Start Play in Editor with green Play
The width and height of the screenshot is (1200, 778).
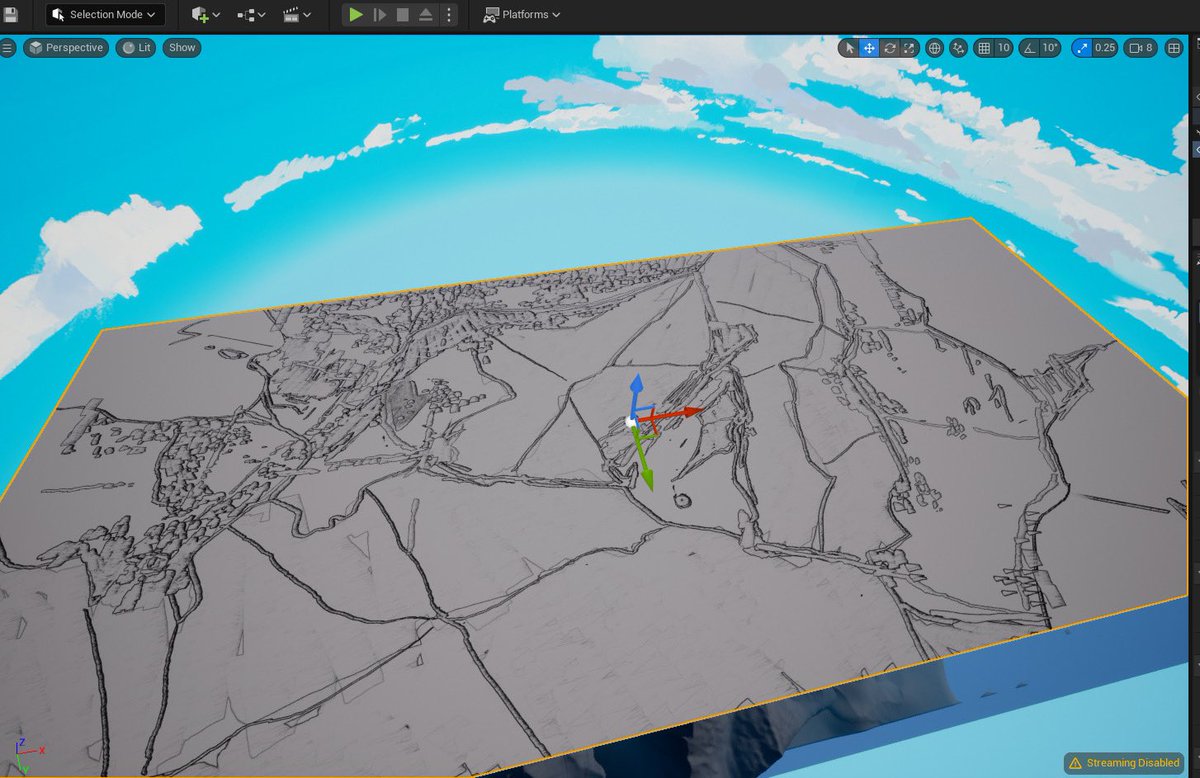[x=356, y=14]
